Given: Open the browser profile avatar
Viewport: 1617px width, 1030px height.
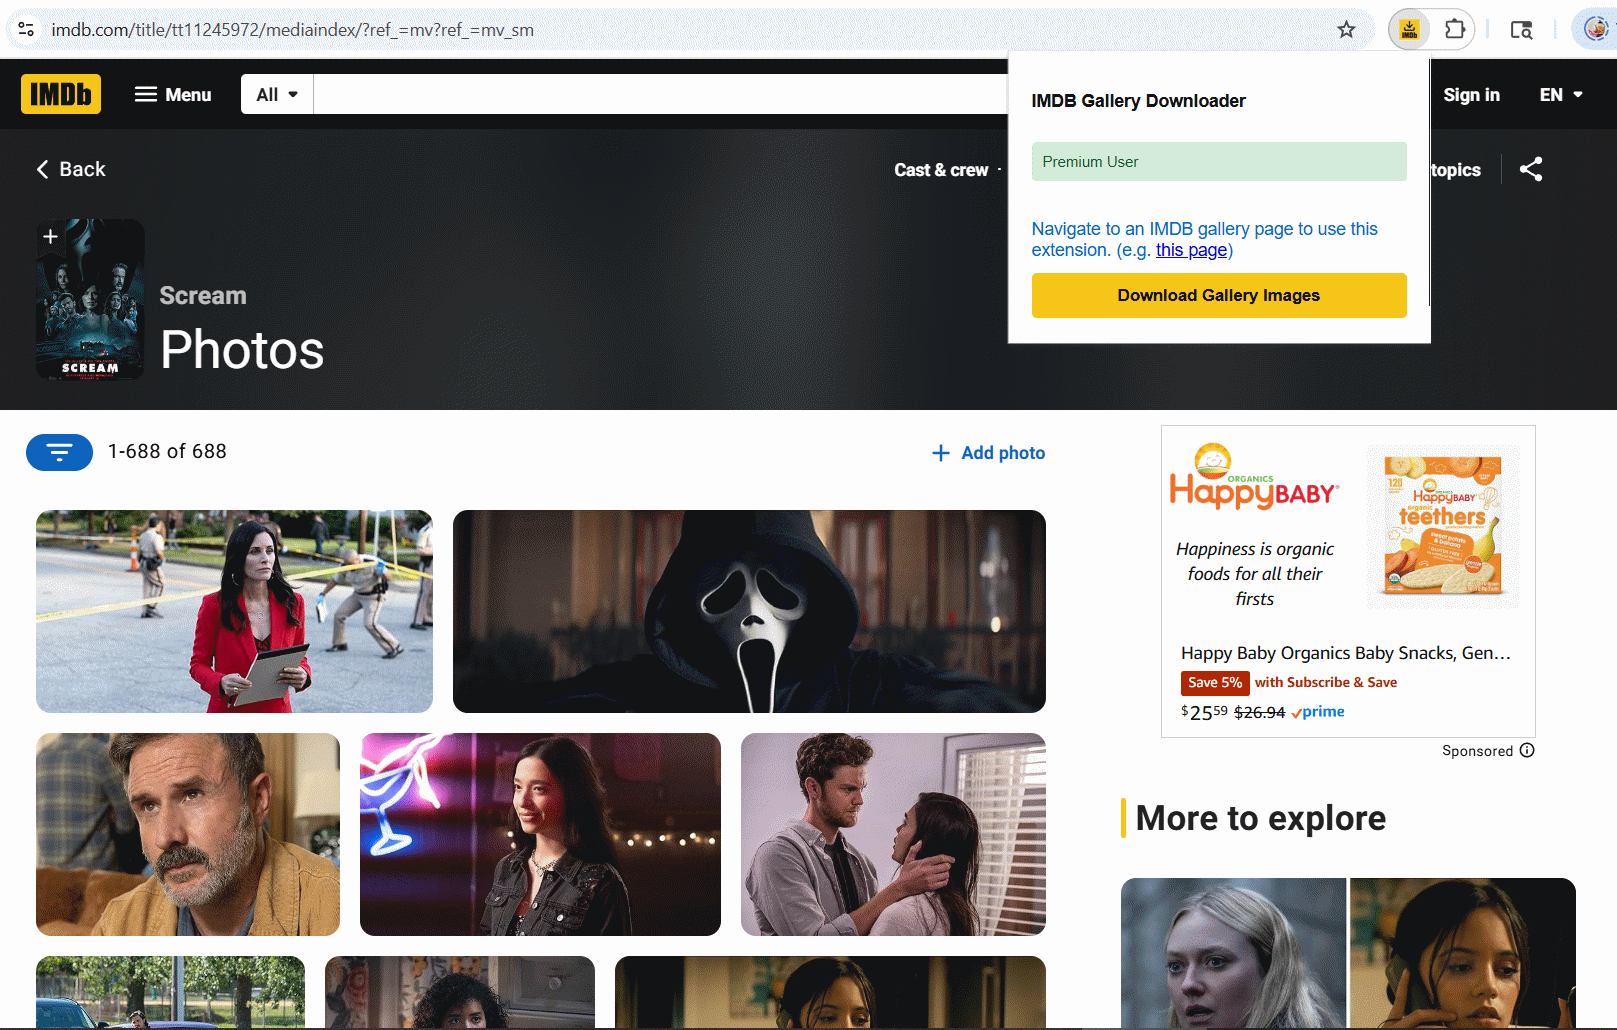Looking at the screenshot, I should click(1595, 30).
